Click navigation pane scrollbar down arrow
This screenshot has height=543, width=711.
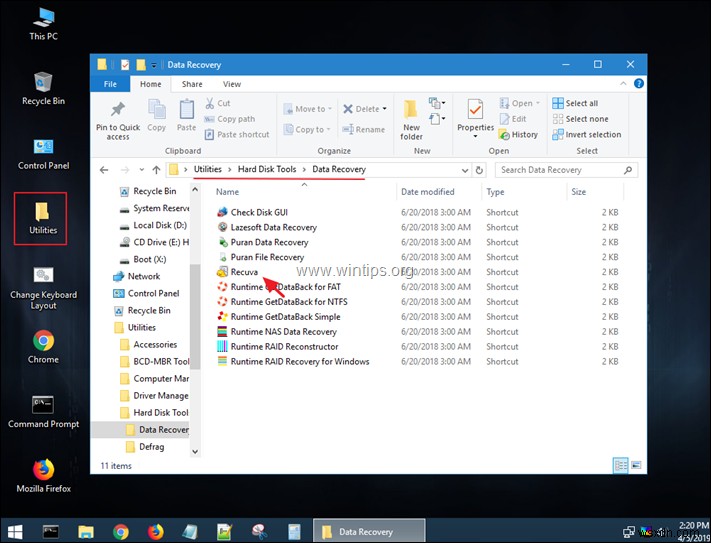pyautogui.click(x=195, y=451)
